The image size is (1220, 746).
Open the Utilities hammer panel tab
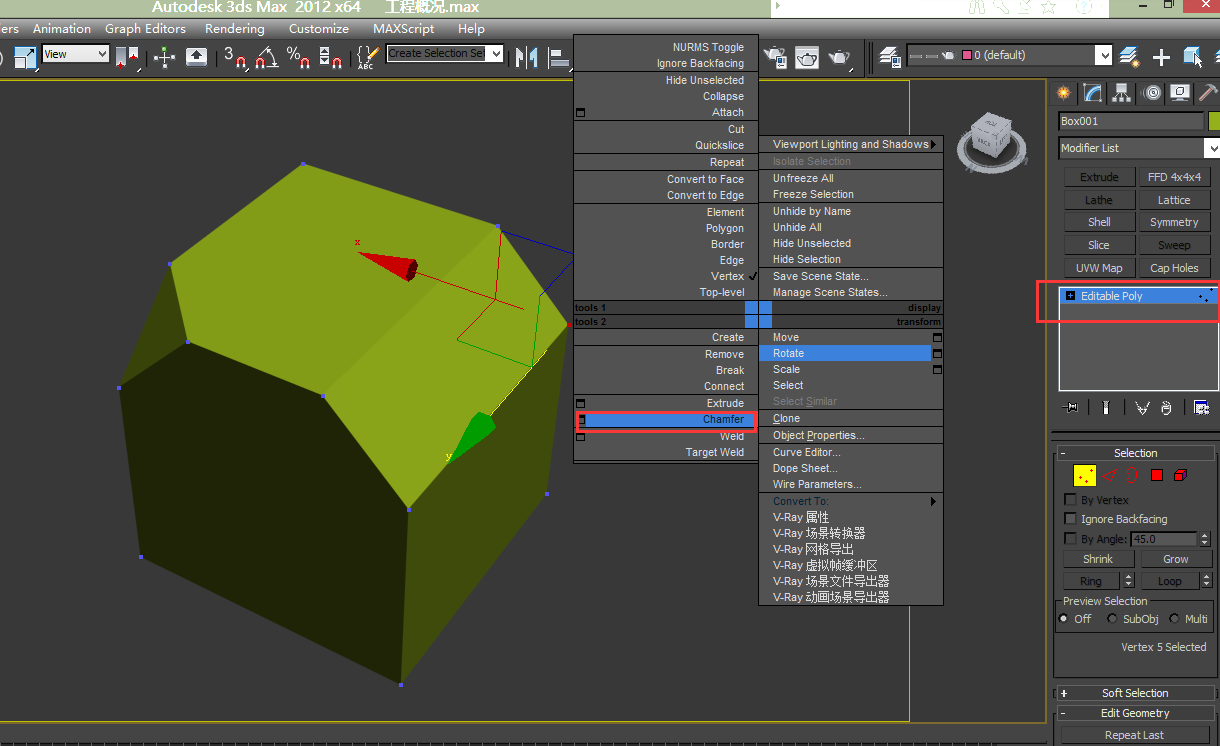1208,93
